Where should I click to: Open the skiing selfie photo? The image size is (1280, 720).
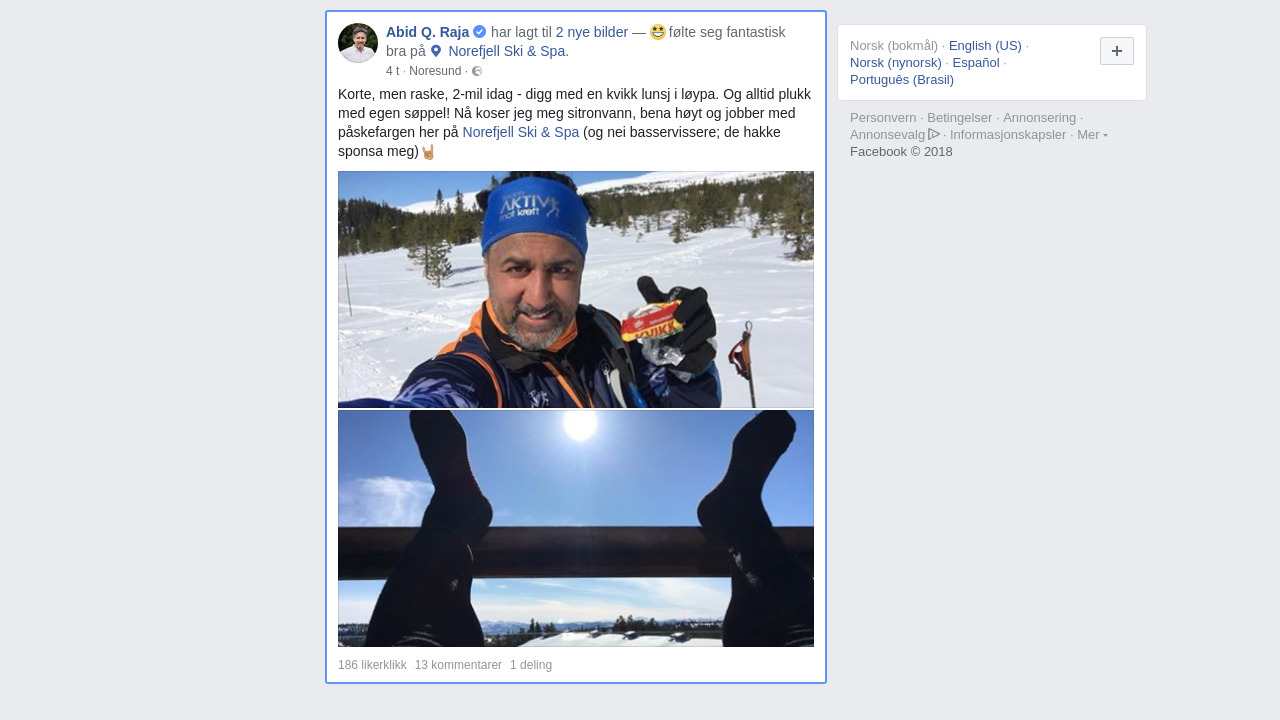[x=576, y=290]
